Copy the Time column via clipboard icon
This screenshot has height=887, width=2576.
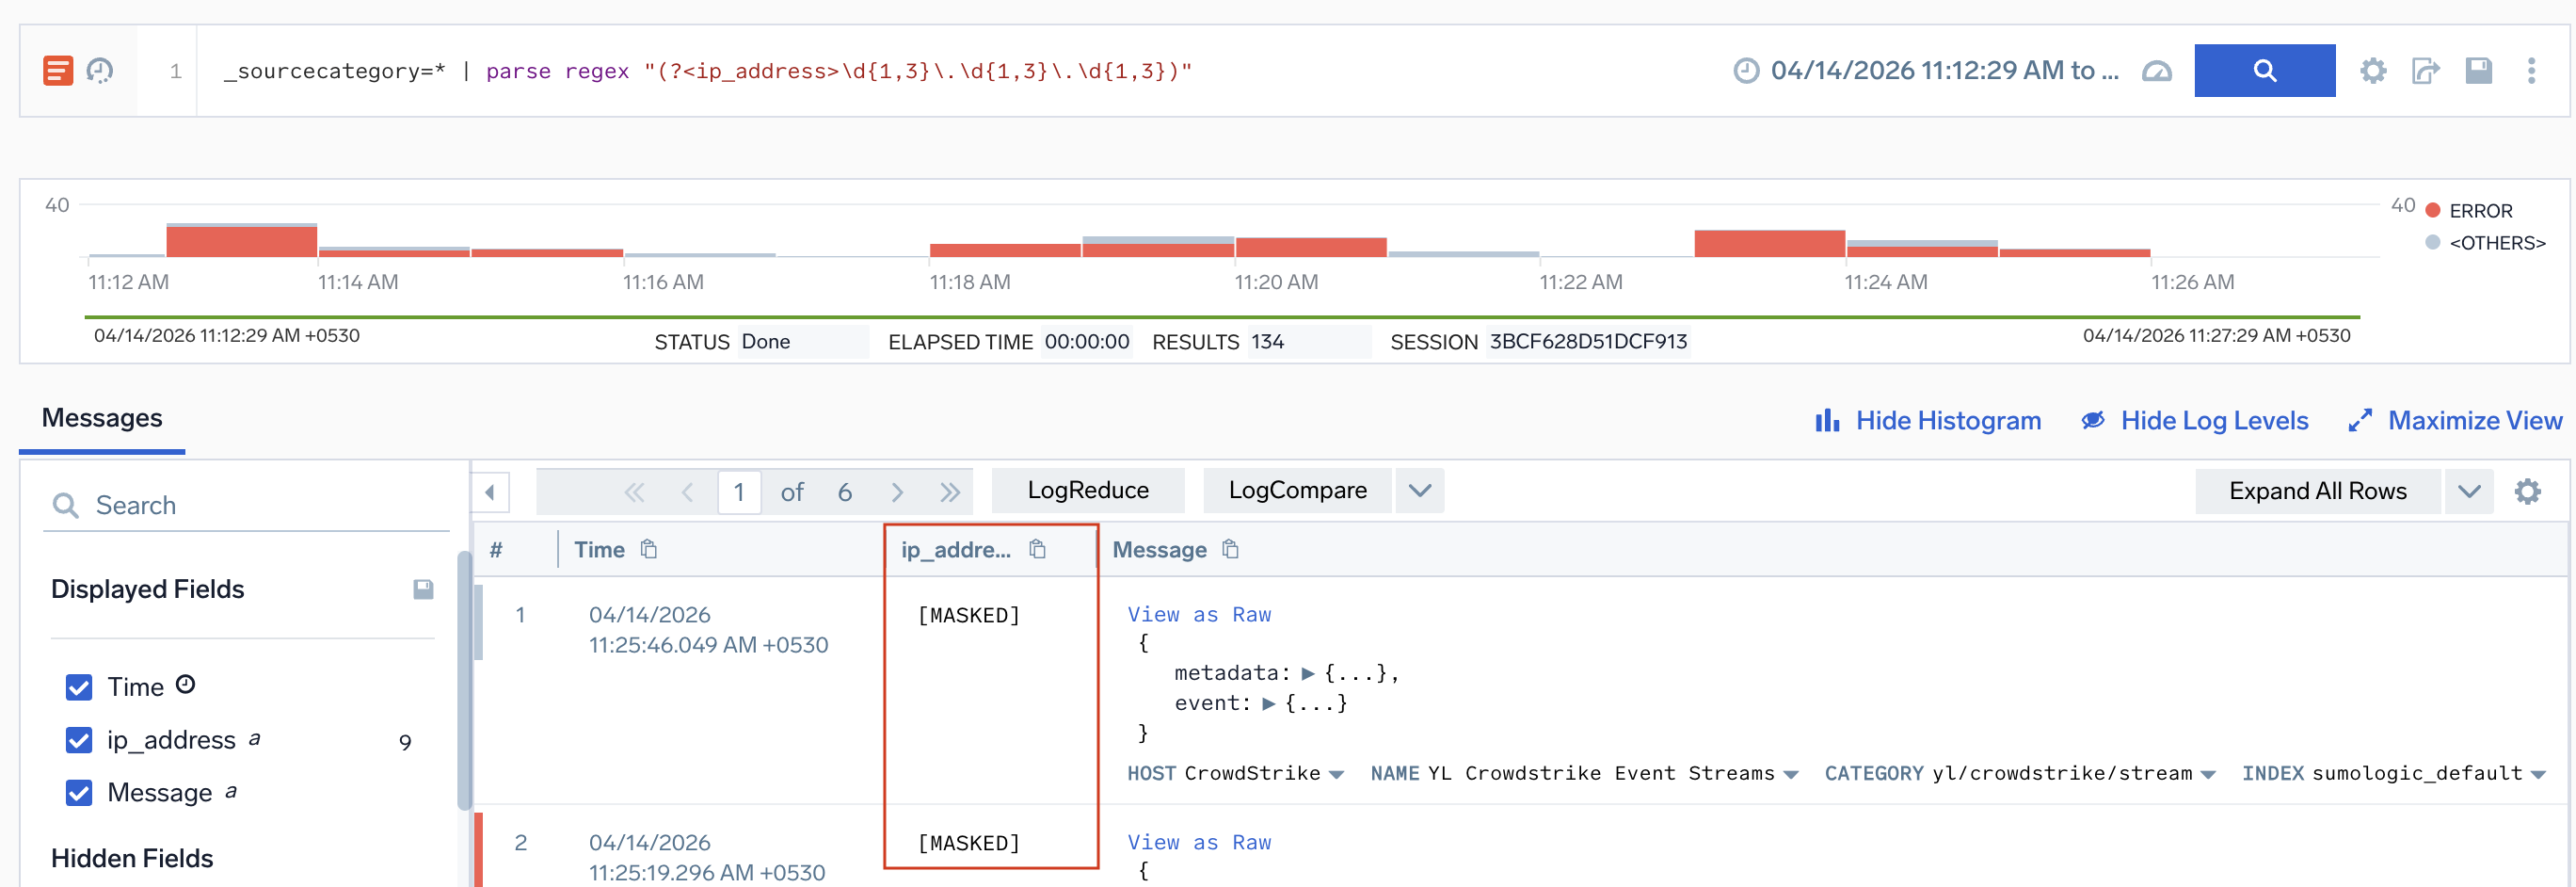click(x=649, y=549)
